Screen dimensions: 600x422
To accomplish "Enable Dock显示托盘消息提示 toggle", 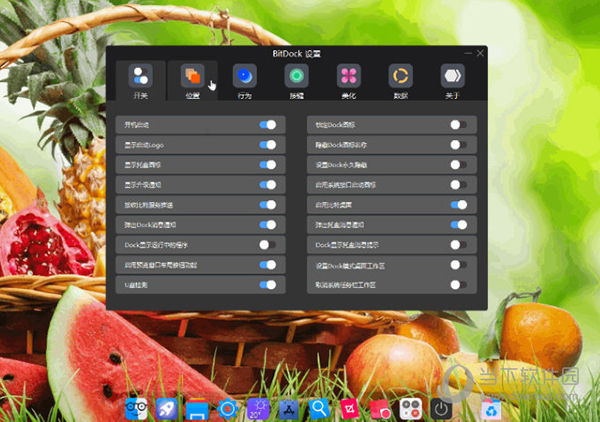I will pyautogui.click(x=459, y=245).
